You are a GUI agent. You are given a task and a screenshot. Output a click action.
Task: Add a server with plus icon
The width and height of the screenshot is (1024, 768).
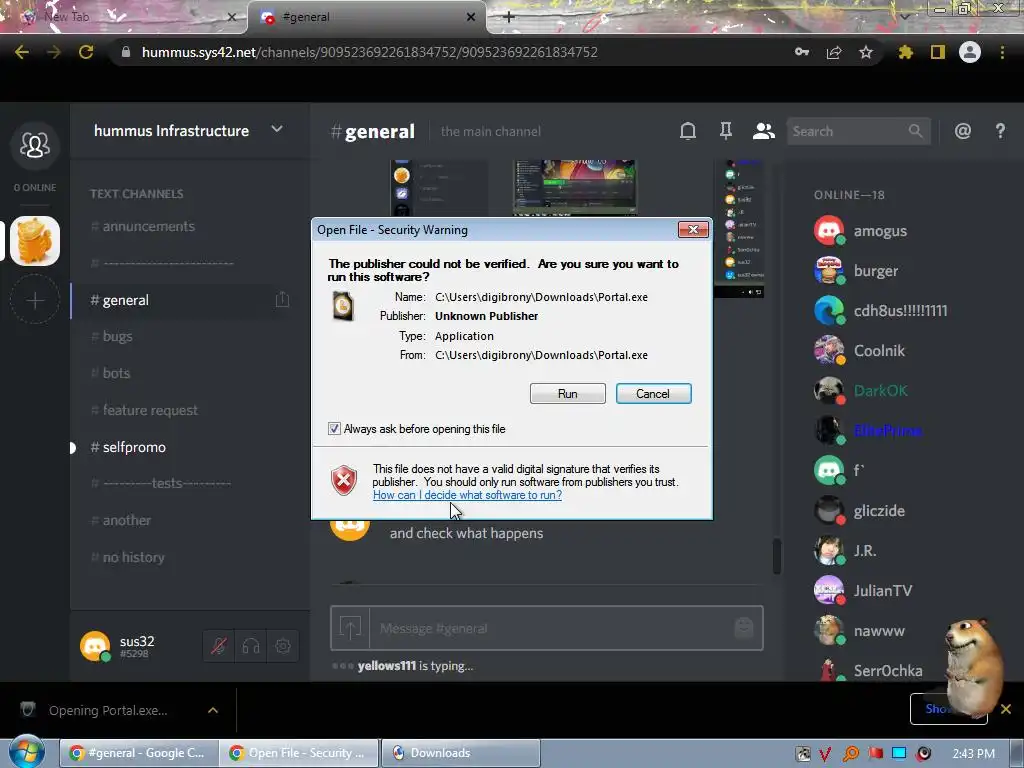(x=35, y=300)
